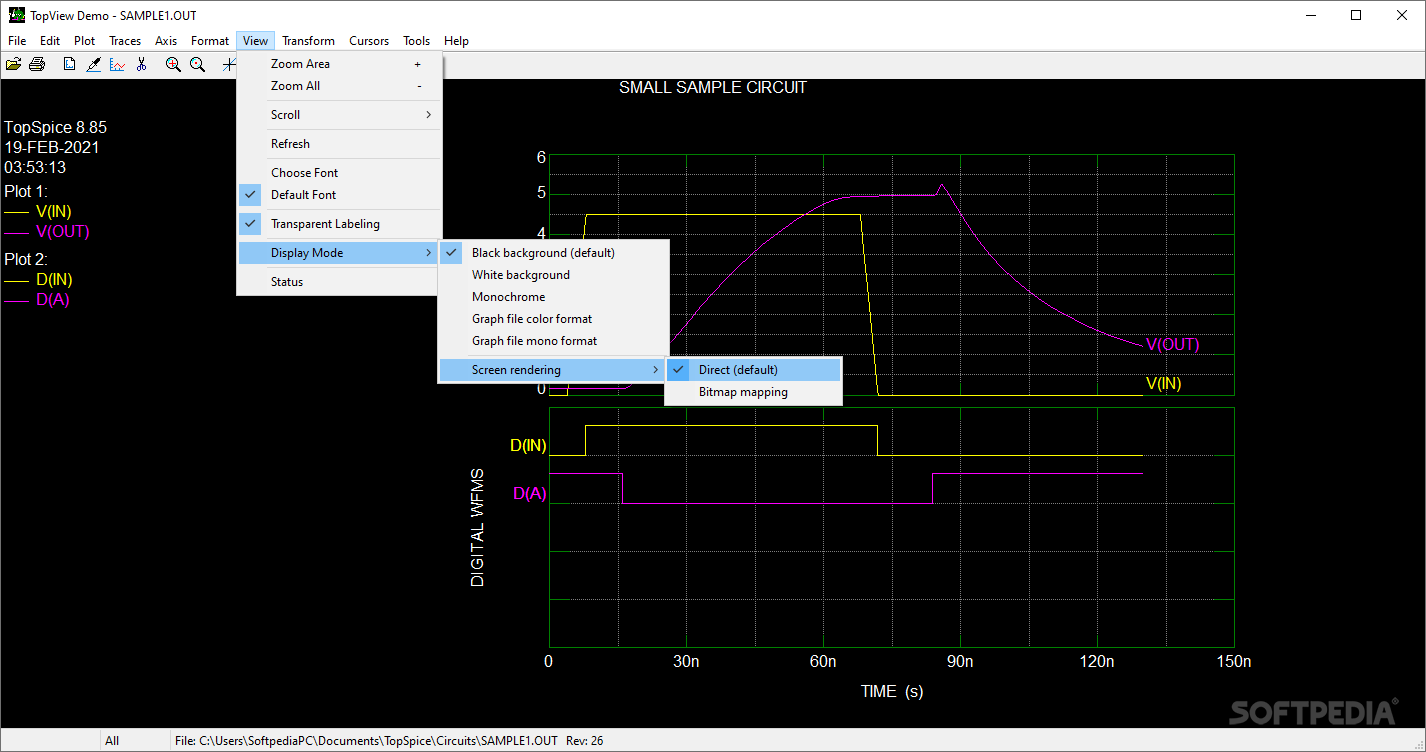Click the open file folder icon
This screenshot has width=1426, height=752.
[13, 65]
